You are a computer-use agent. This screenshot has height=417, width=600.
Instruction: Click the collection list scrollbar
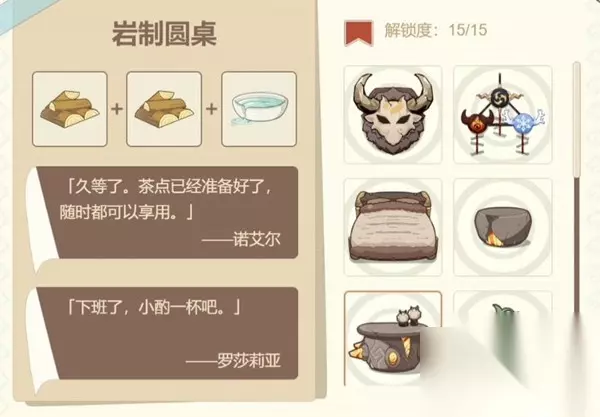(577, 187)
